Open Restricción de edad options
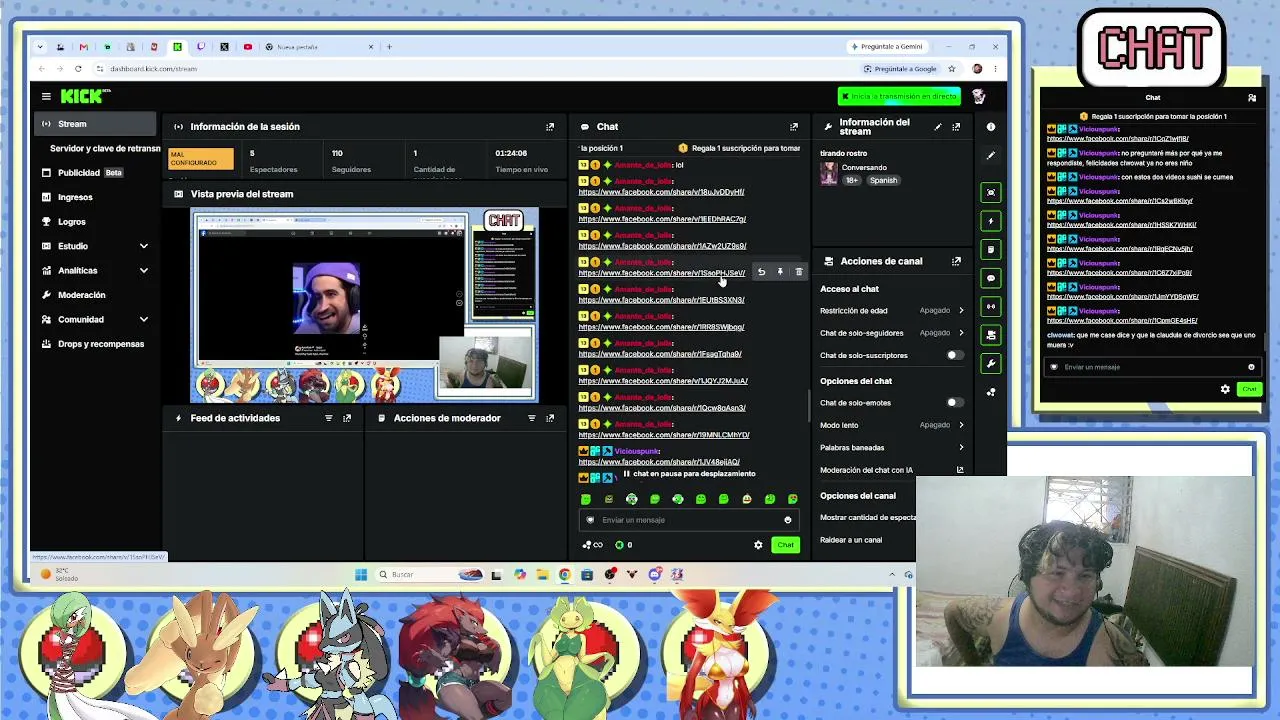Viewport: 1280px width, 720px height. [892, 311]
